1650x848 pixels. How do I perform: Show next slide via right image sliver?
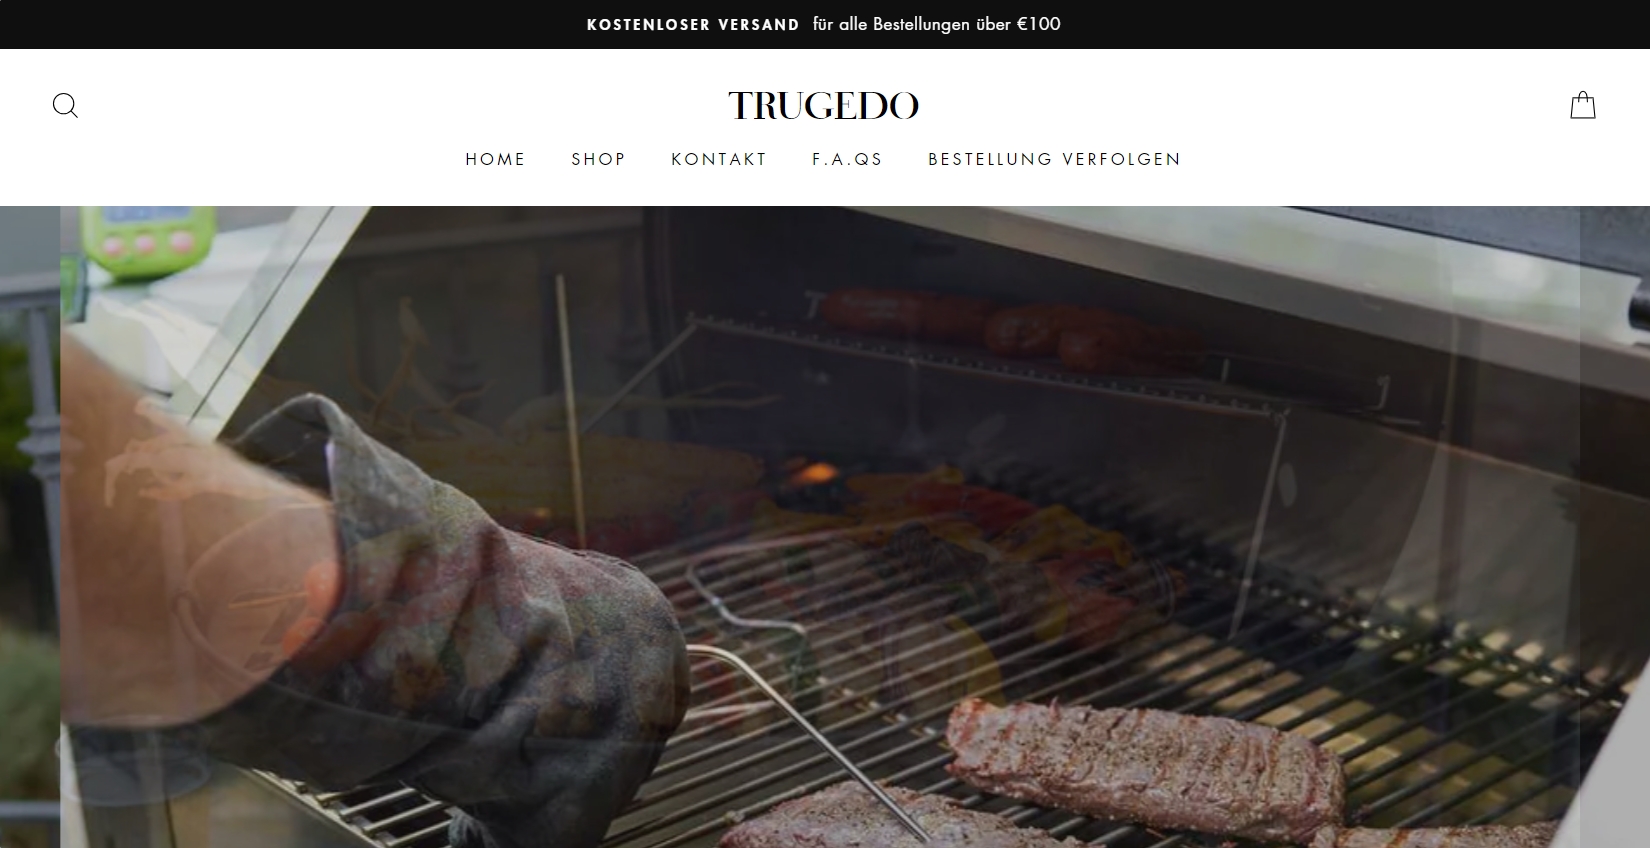point(1615,527)
